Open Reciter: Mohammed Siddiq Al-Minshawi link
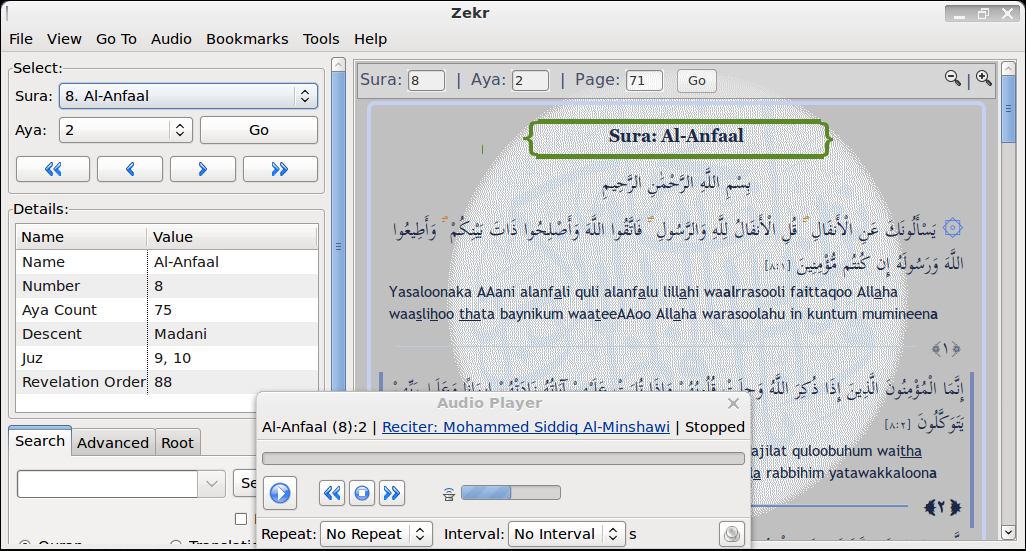This screenshot has height=551, width=1026. click(x=526, y=427)
